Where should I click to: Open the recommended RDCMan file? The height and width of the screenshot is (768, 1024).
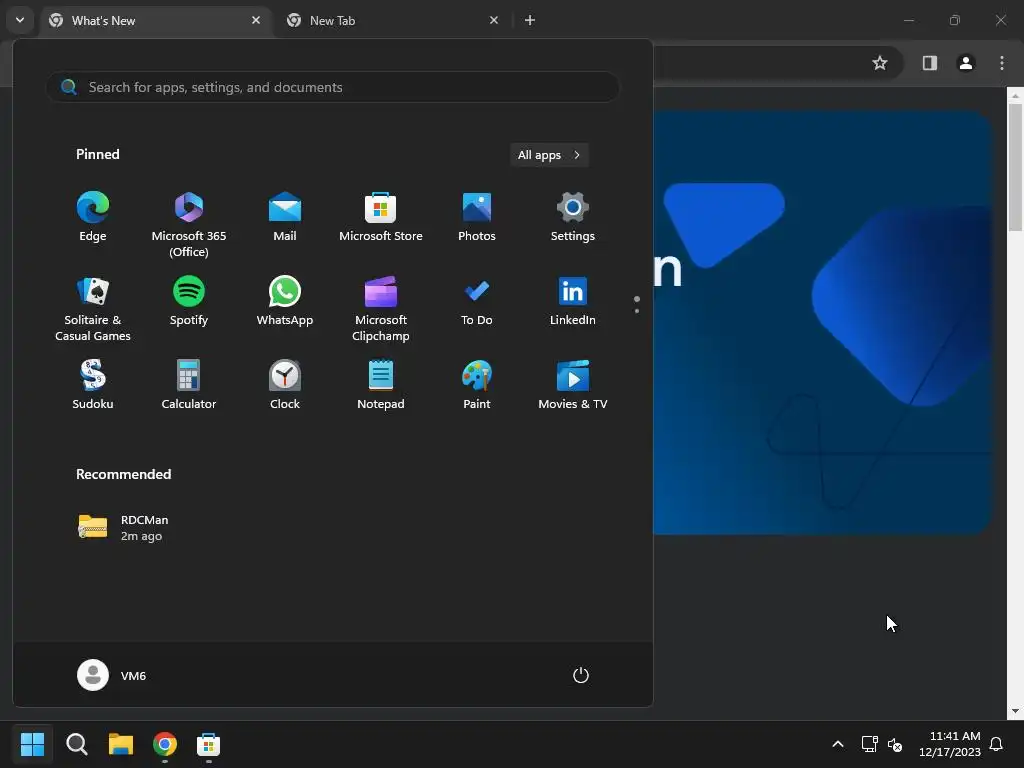(124, 528)
